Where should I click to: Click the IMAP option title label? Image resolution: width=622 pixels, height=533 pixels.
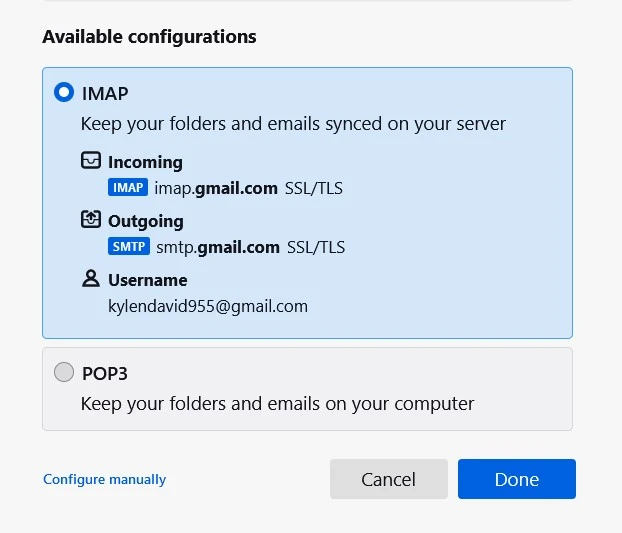[105, 94]
